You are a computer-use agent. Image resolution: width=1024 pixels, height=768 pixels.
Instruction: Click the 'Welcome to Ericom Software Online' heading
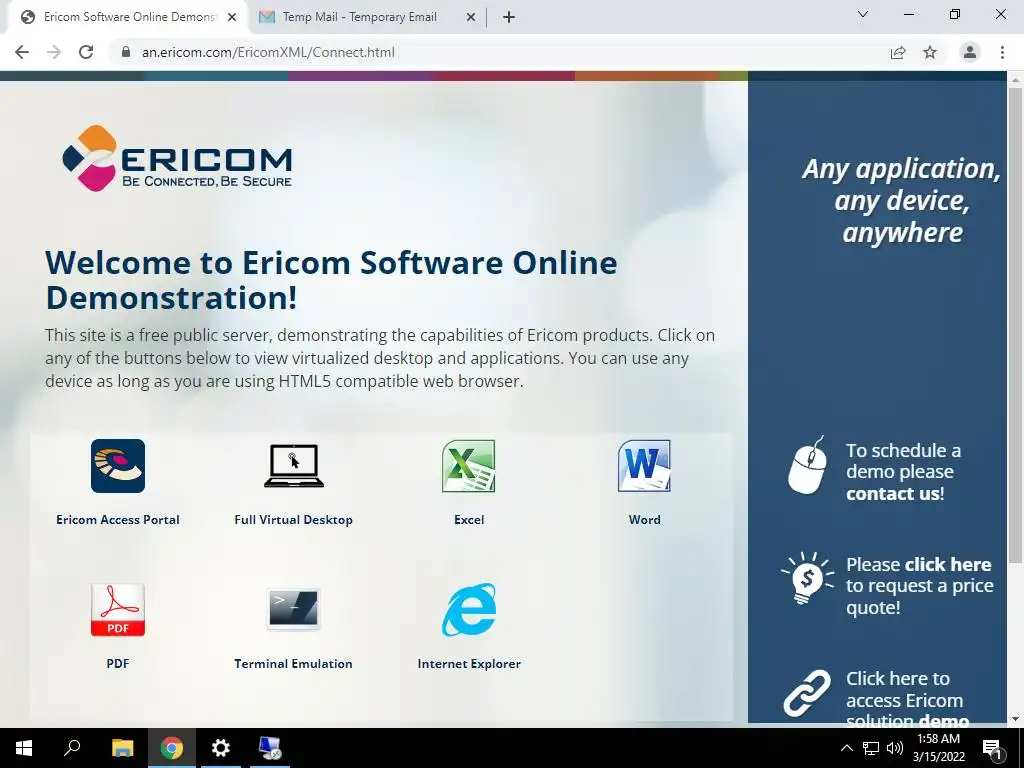coord(331,280)
